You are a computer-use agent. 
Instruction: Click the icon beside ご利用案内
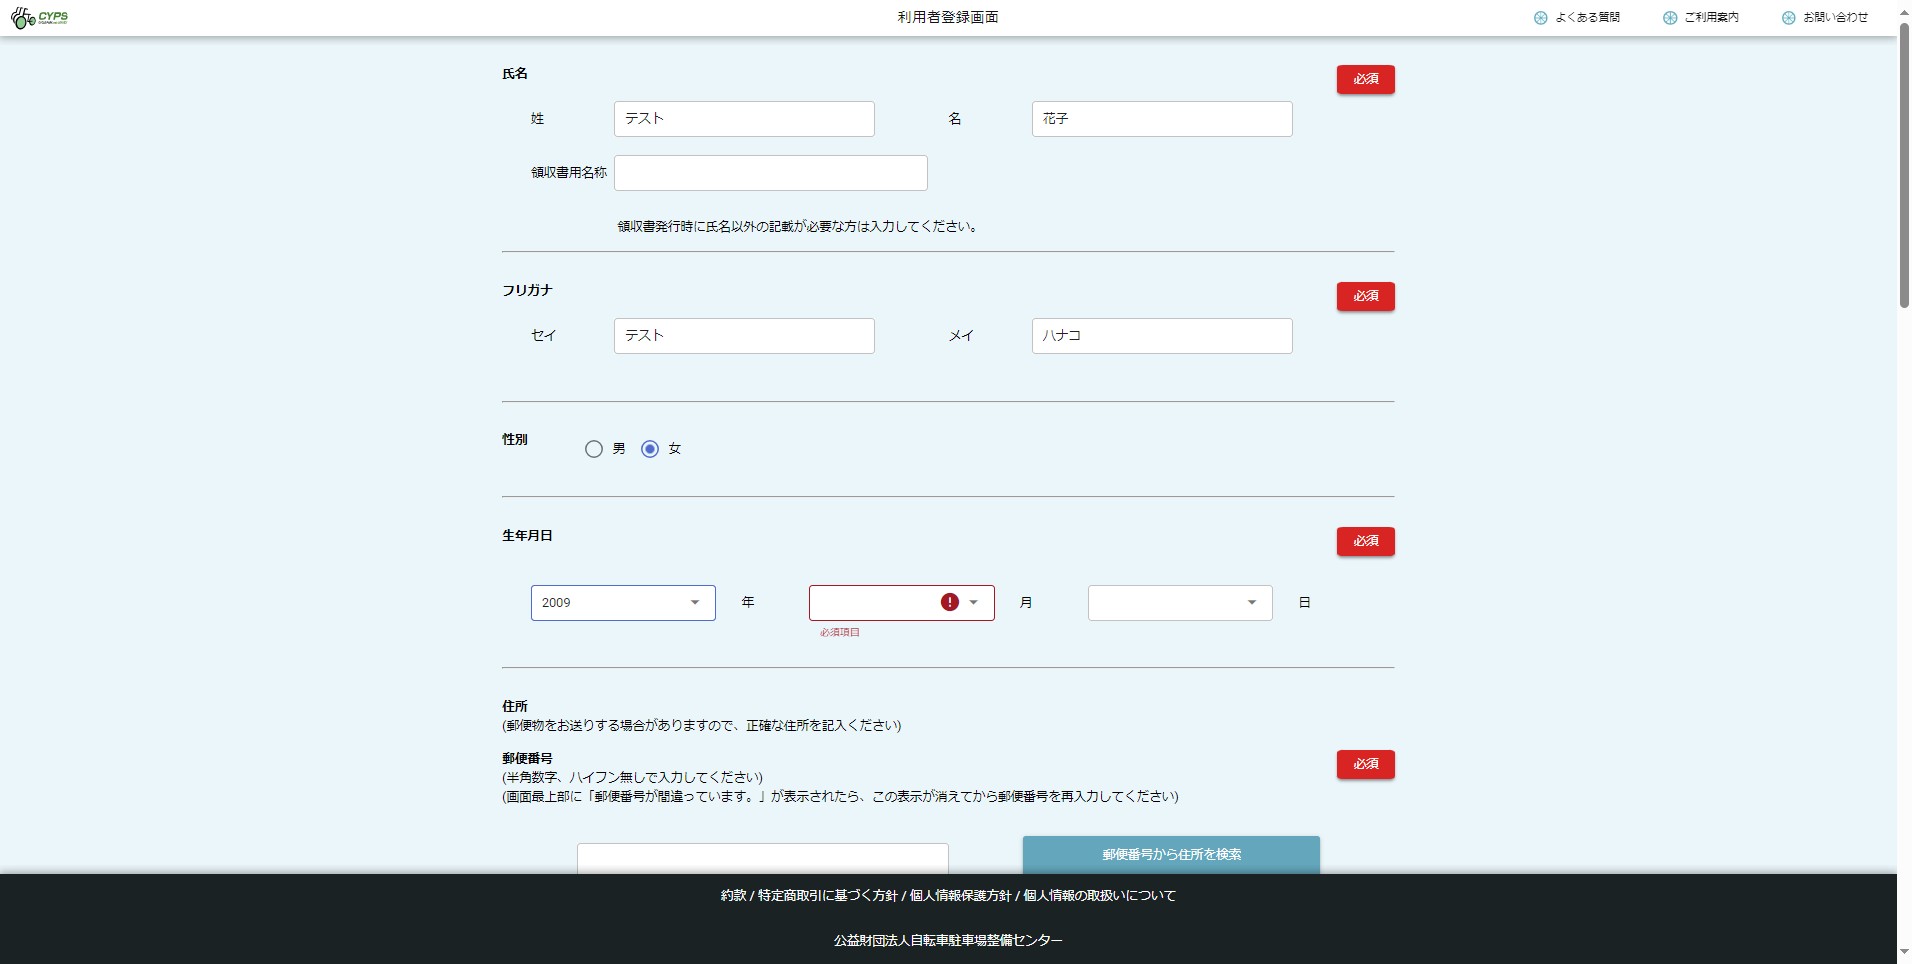pos(1669,18)
